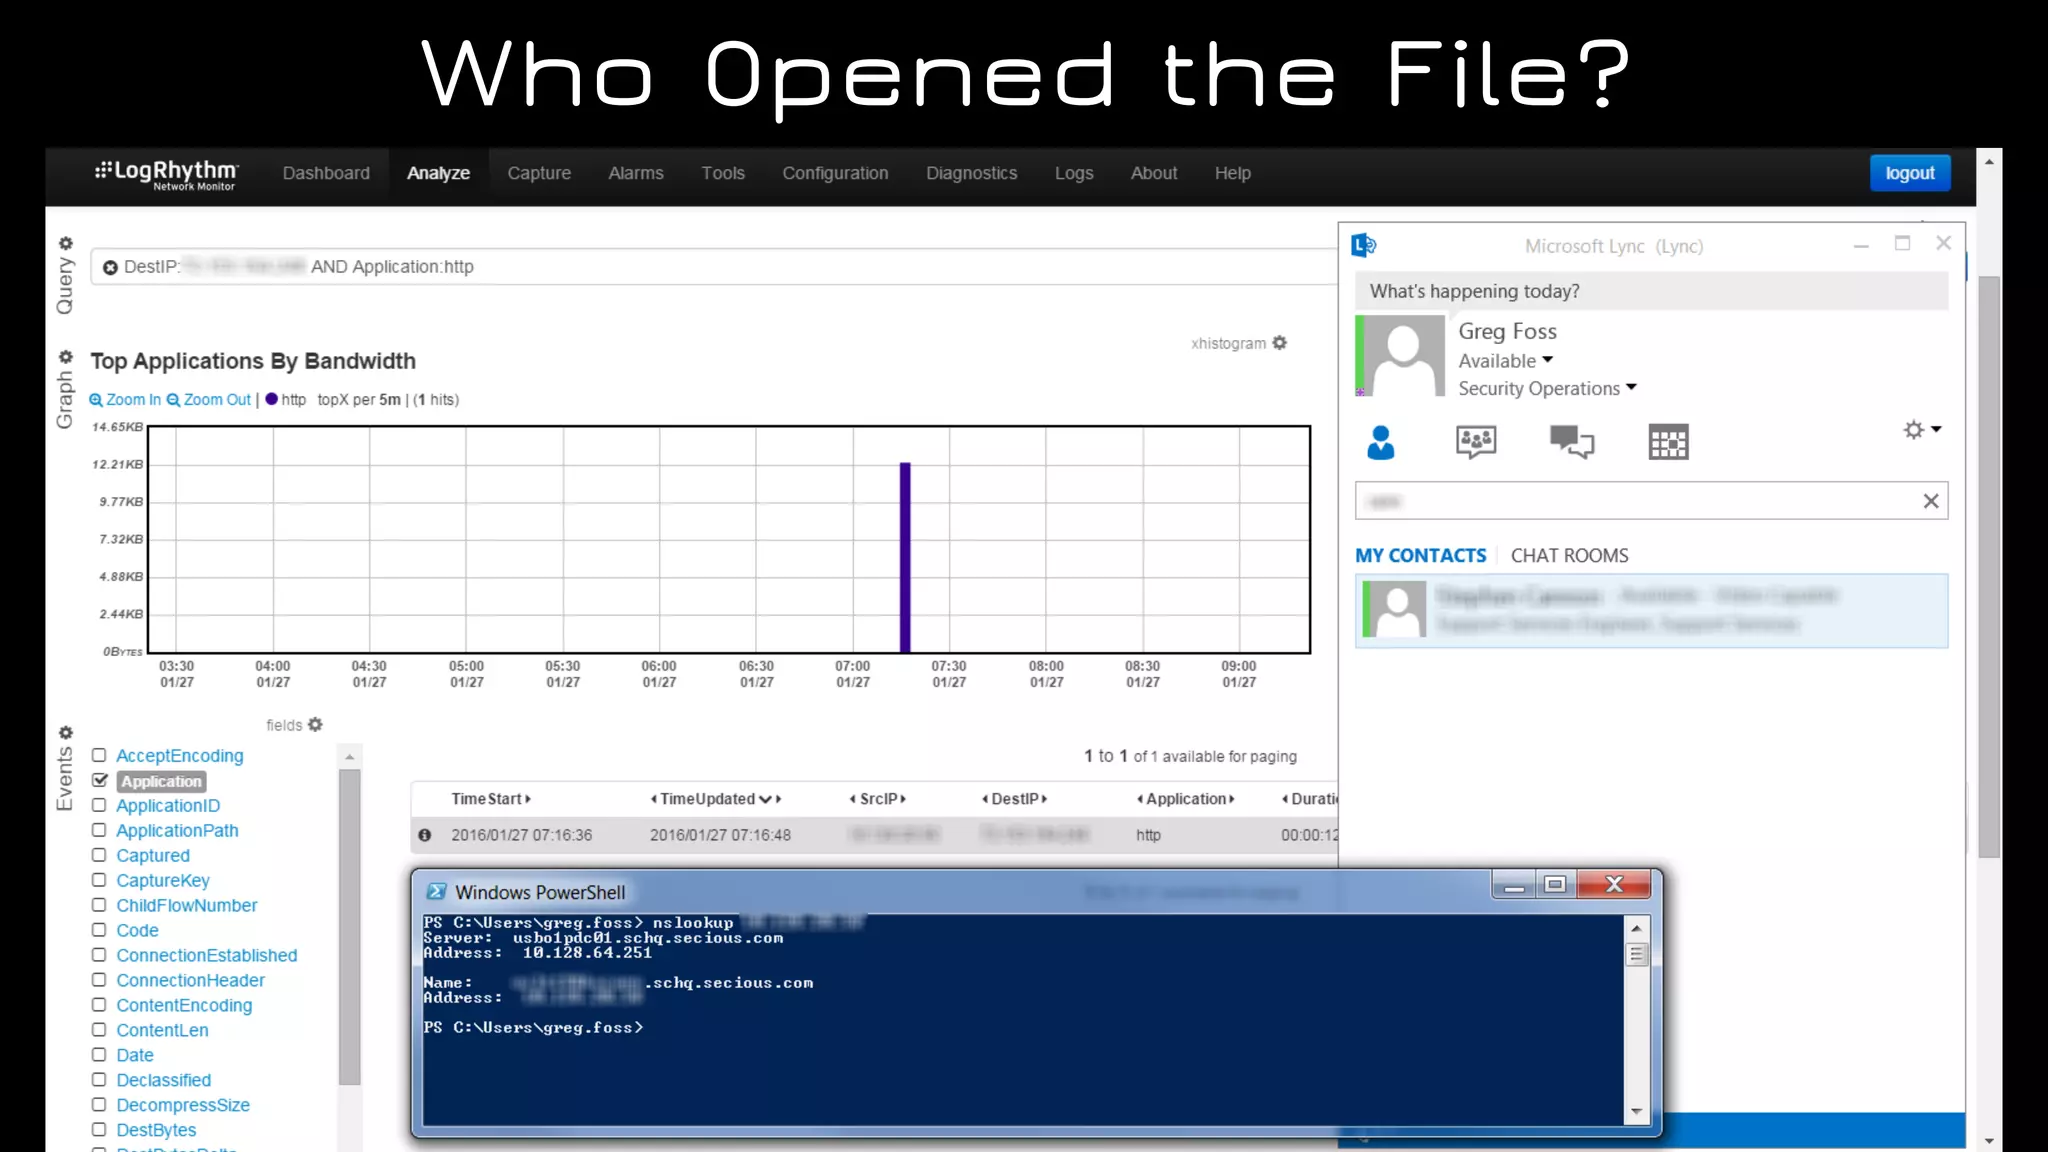Click the fields list scrollbar
This screenshot has width=2048, height=1152.
coord(349,925)
